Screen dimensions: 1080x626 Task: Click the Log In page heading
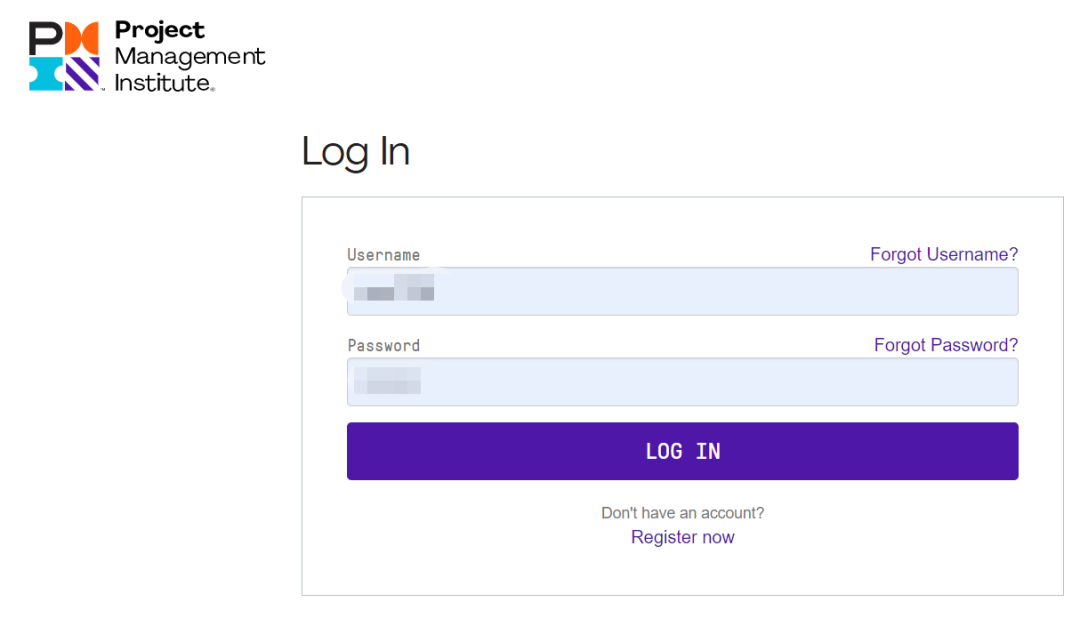[355, 152]
